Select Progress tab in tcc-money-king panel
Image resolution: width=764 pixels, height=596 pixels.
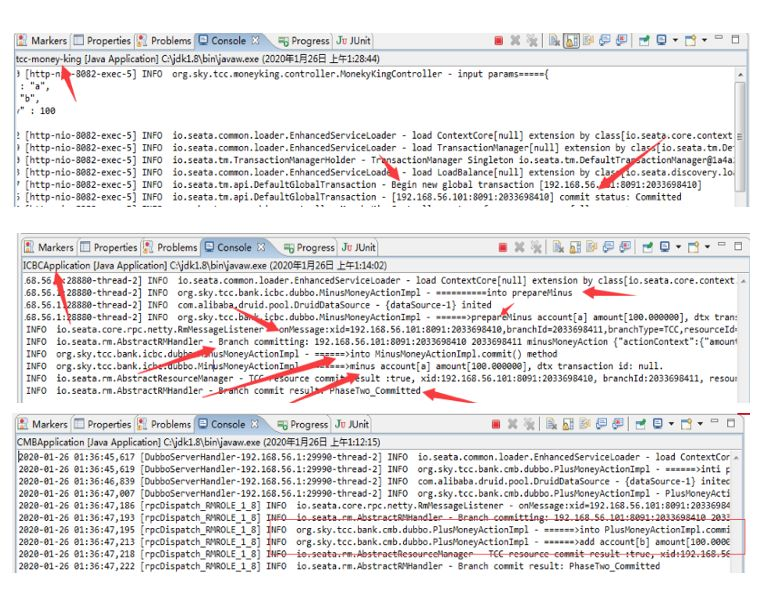(x=304, y=41)
